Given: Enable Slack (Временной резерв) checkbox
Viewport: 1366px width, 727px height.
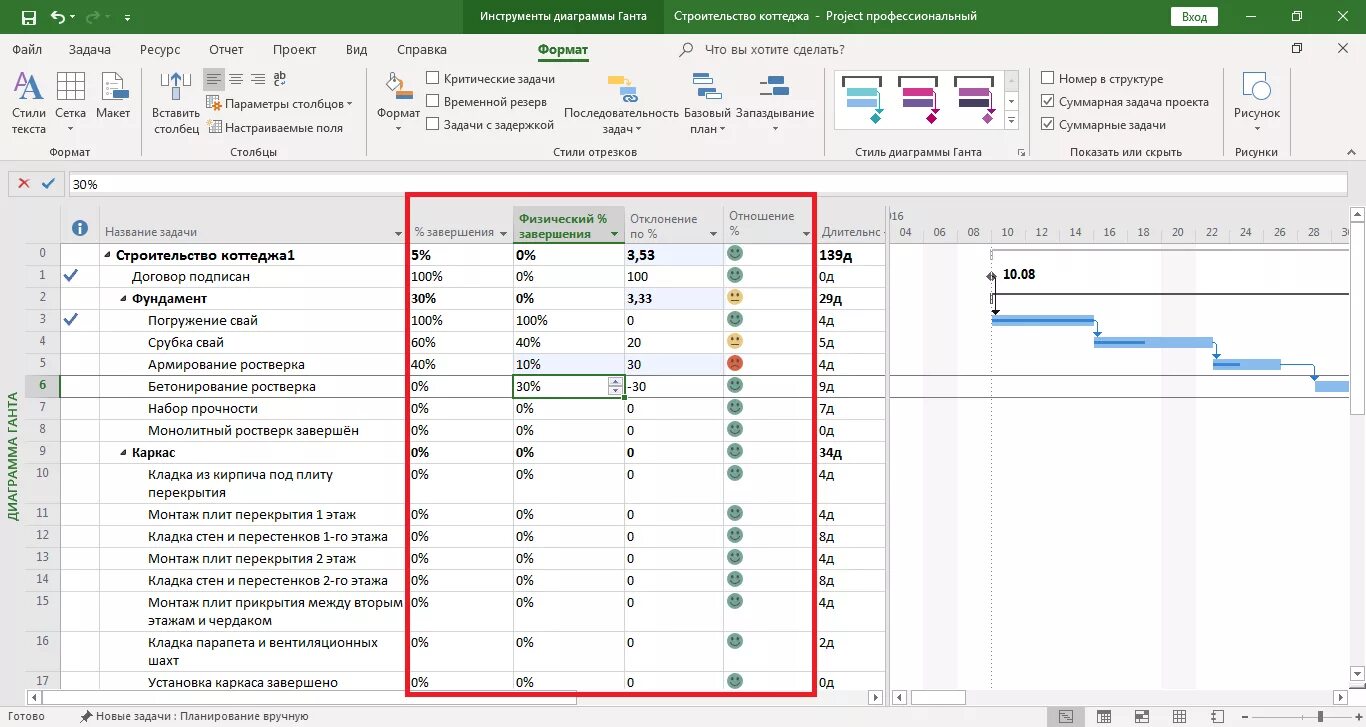Looking at the screenshot, I should point(433,101).
